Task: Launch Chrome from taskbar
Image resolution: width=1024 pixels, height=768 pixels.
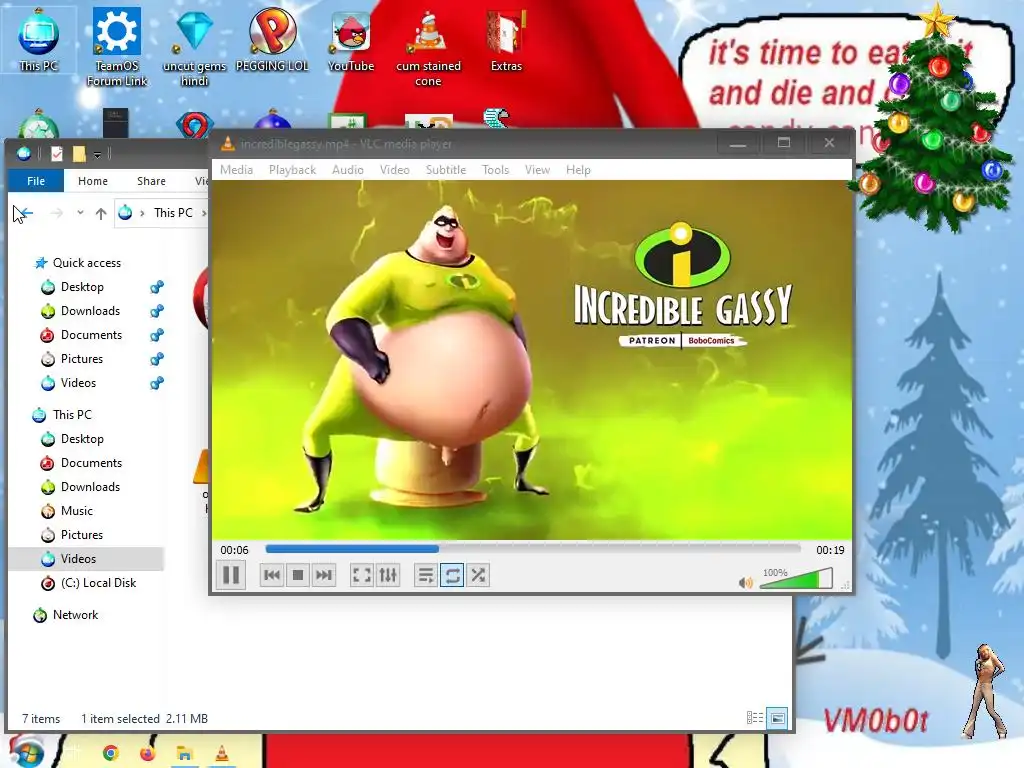Action: [x=110, y=754]
